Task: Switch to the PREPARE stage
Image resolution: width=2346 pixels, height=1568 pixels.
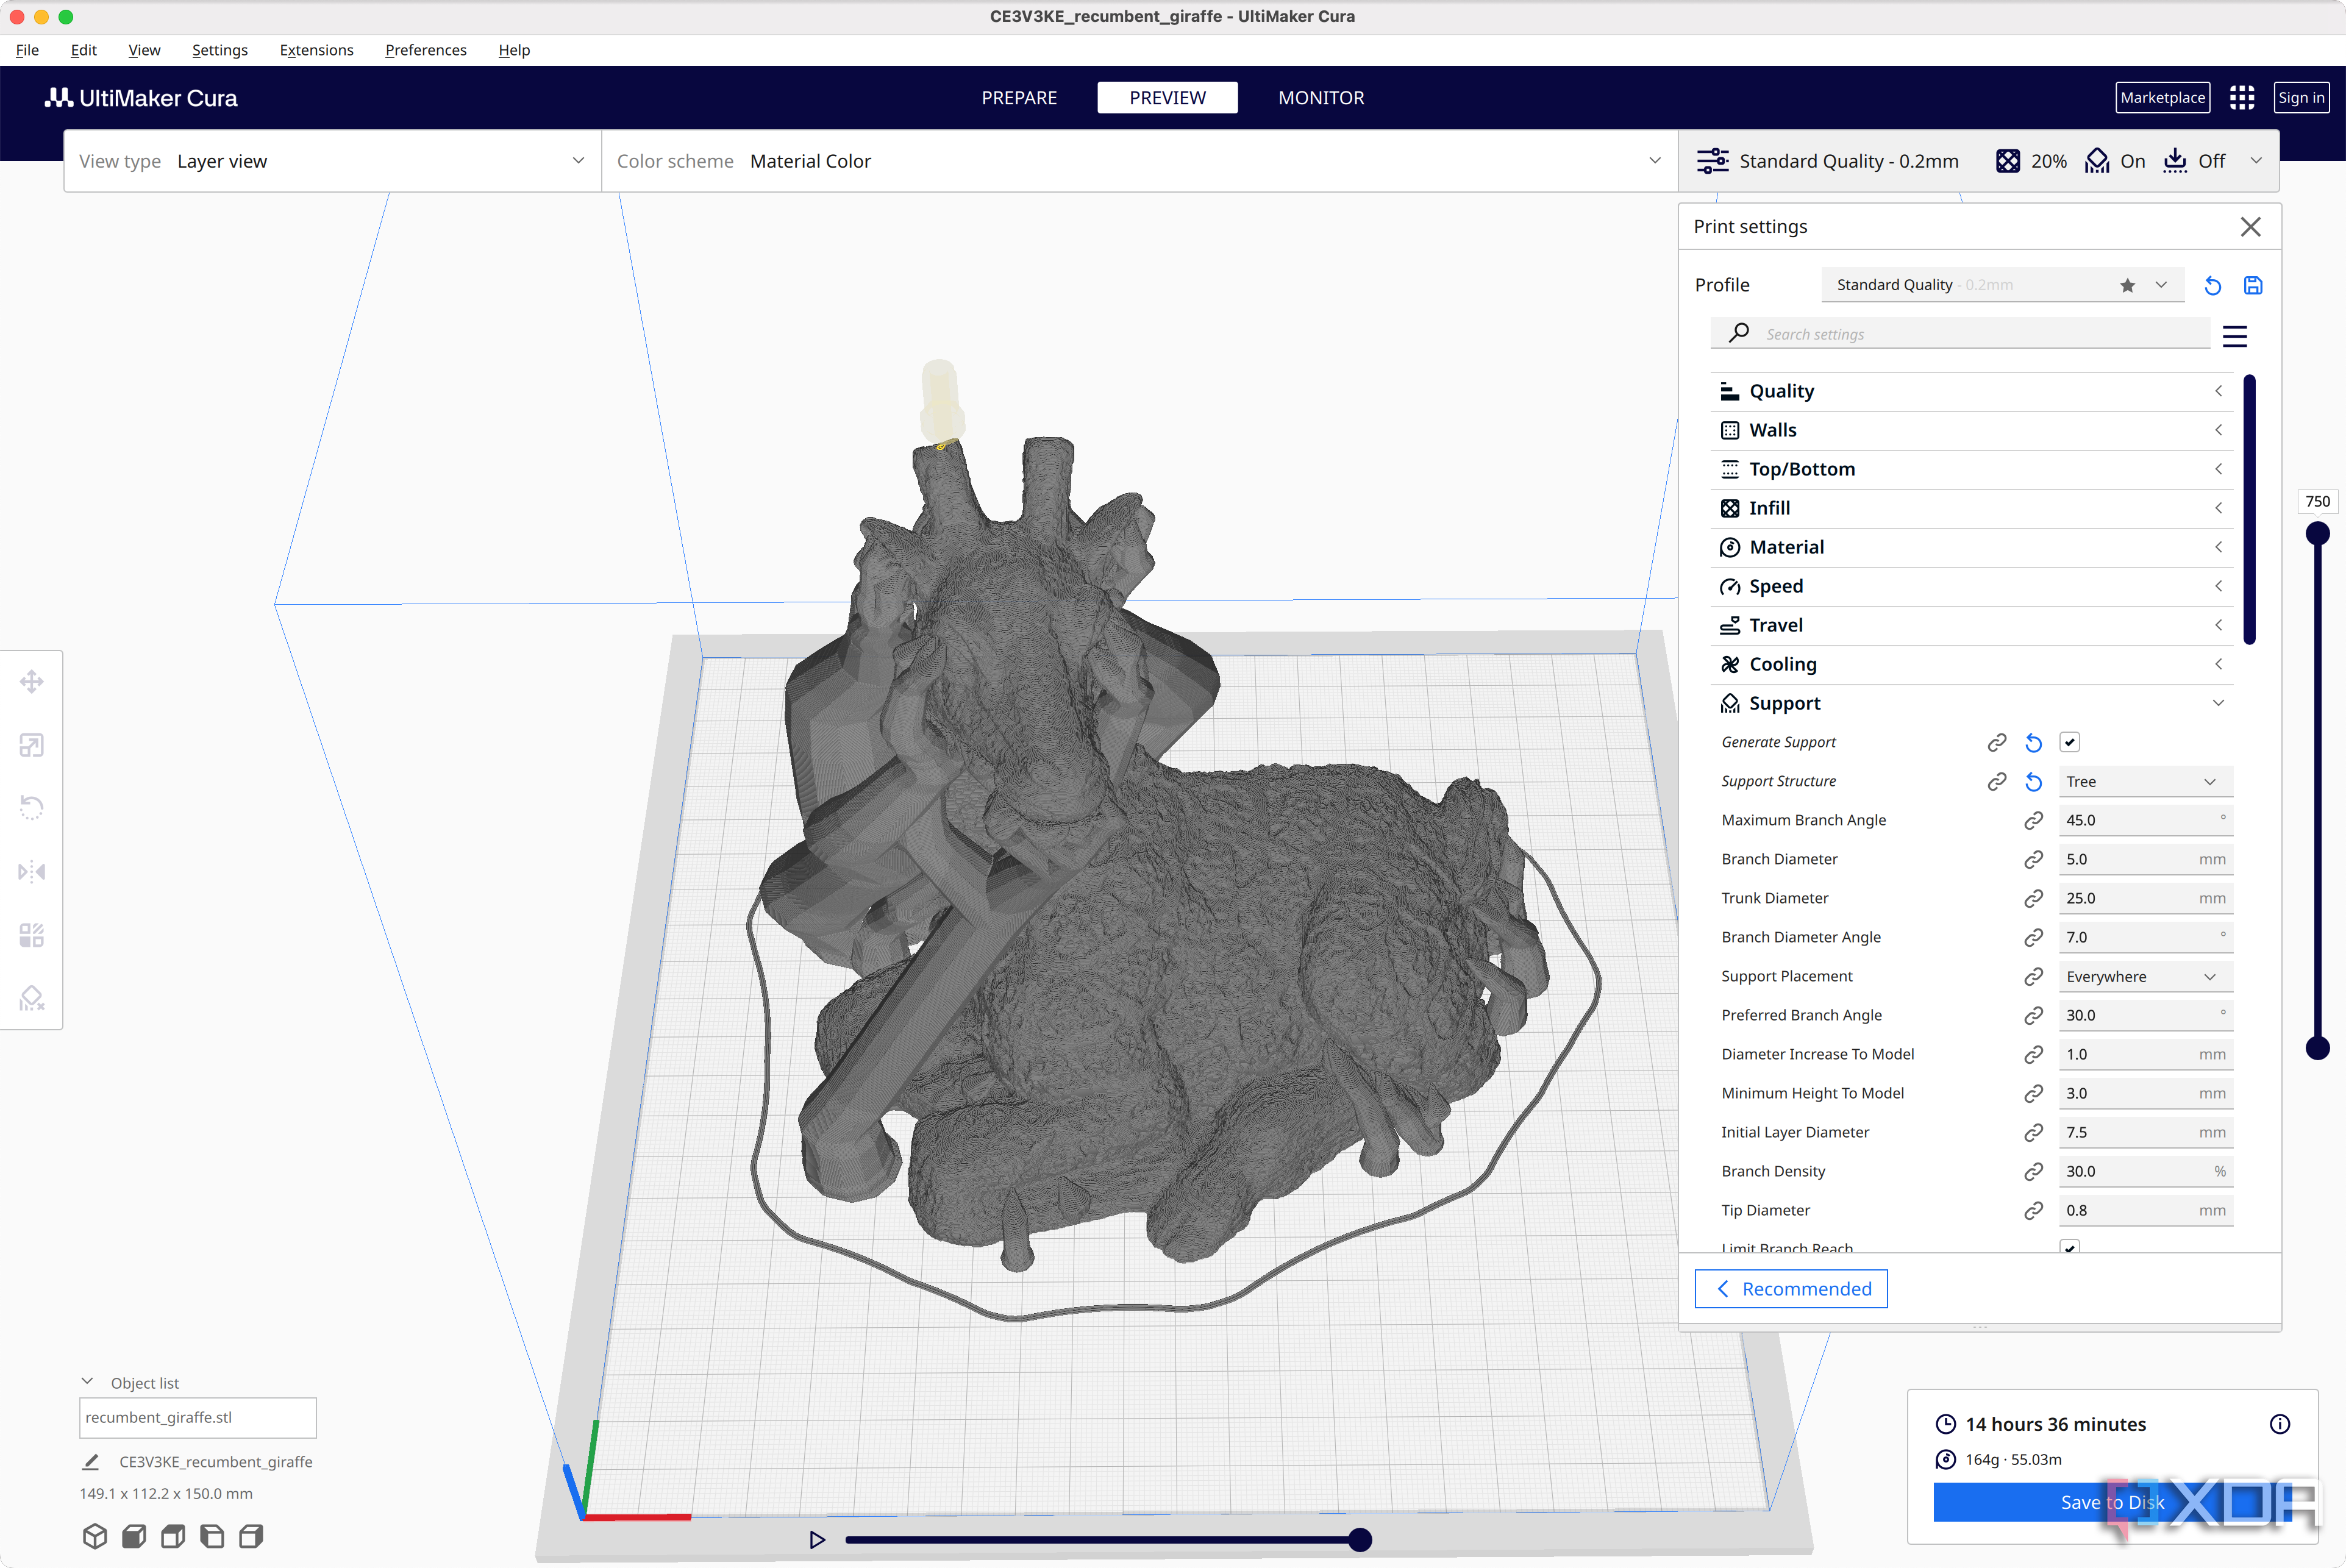Action: point(1019,98)
